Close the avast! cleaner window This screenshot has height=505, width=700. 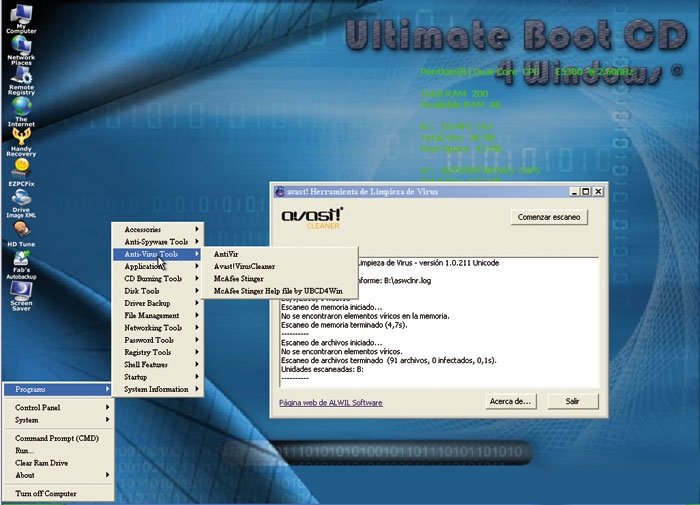[598, 192]
